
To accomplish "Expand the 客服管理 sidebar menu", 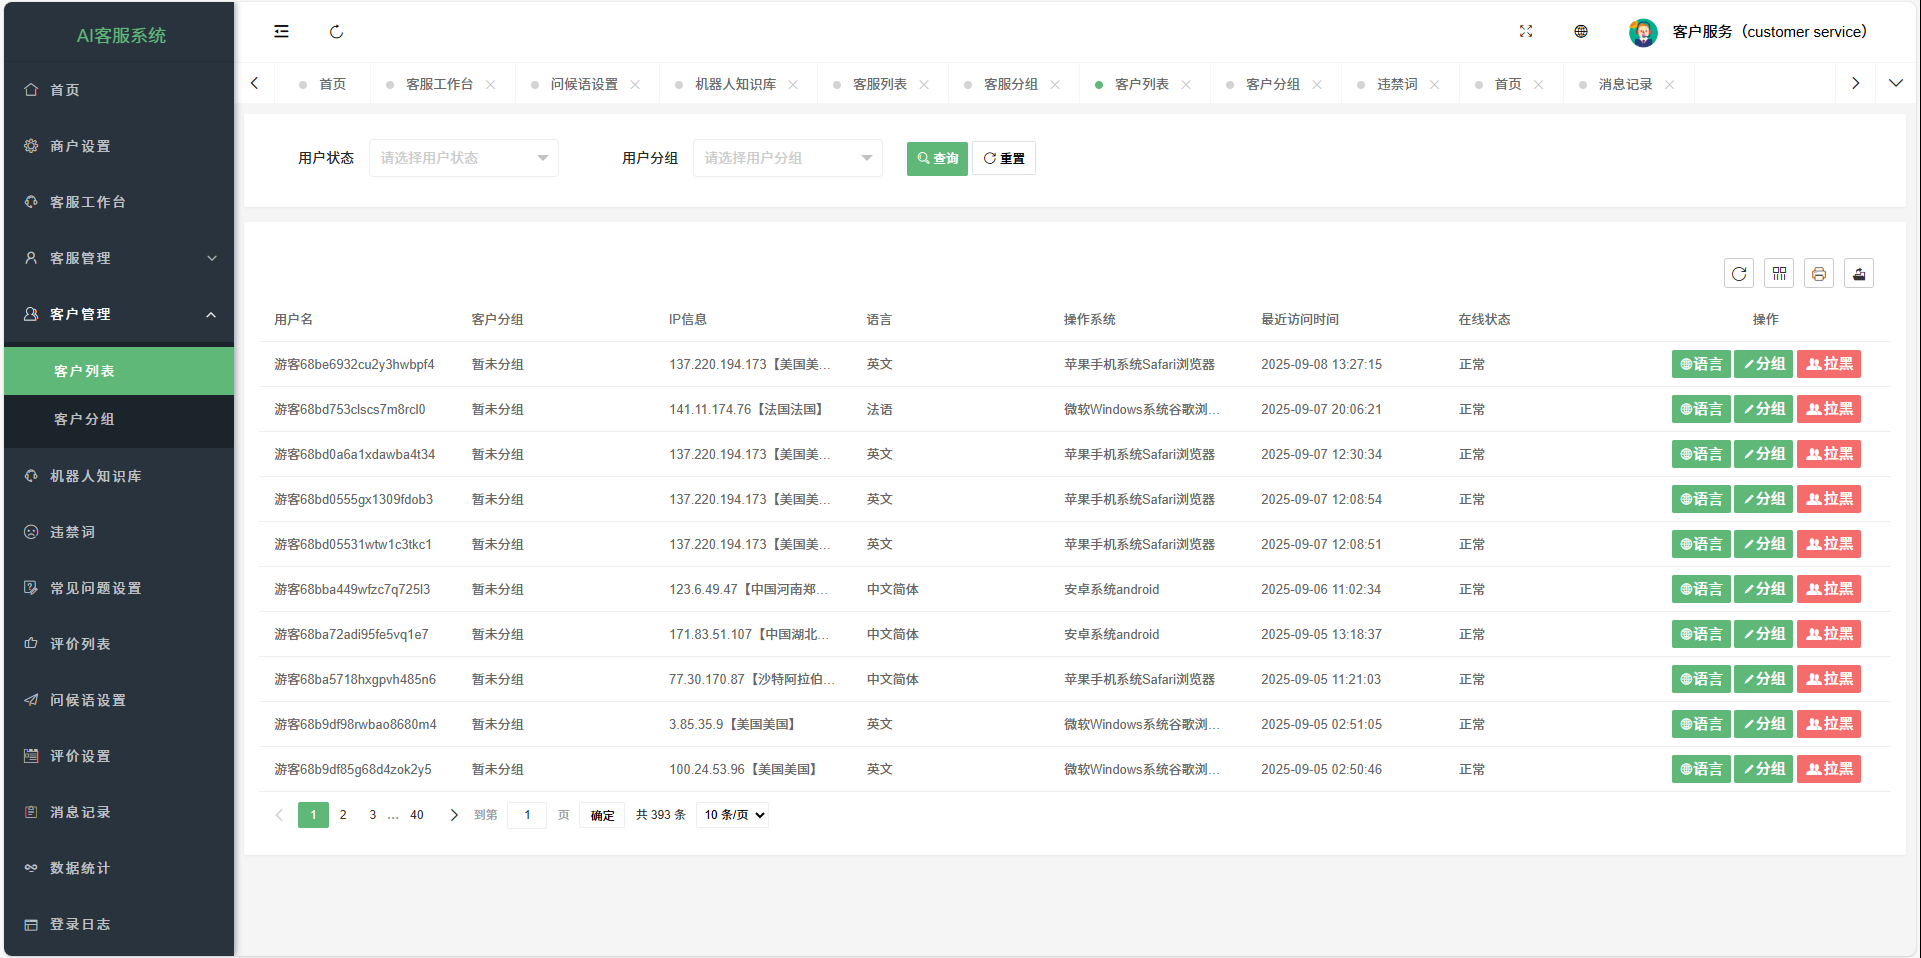I will click(x=119, y=258).
